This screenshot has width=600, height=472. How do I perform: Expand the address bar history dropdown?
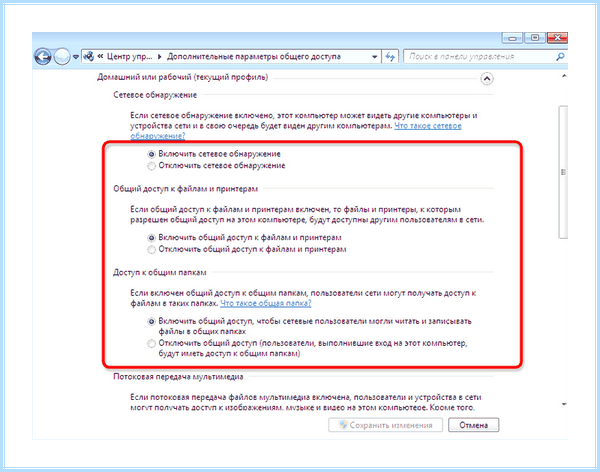[x=375, y=57]
